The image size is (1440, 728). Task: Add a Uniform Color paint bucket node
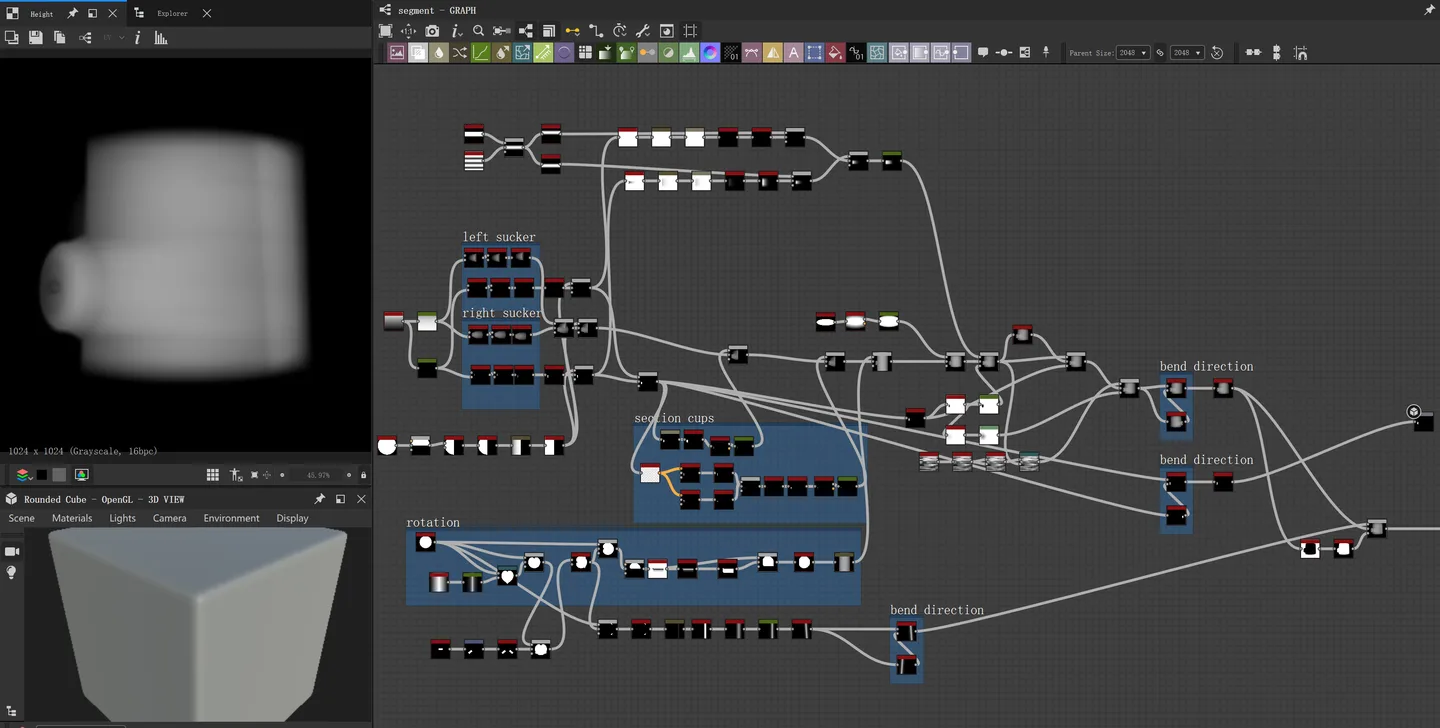835,53
